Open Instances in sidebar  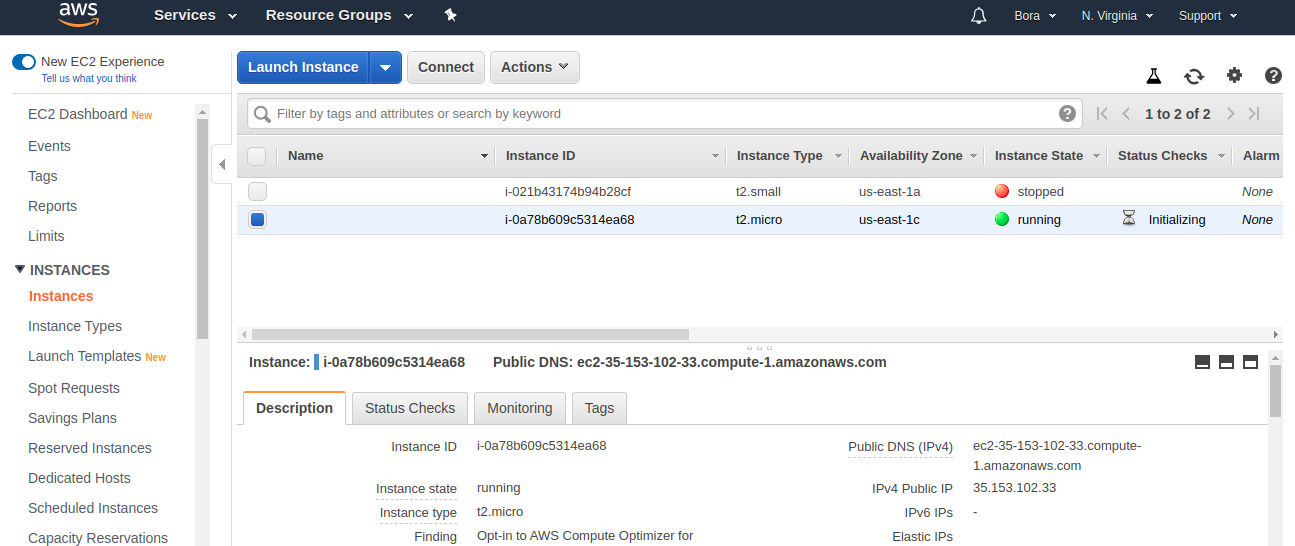click(61, 296)
